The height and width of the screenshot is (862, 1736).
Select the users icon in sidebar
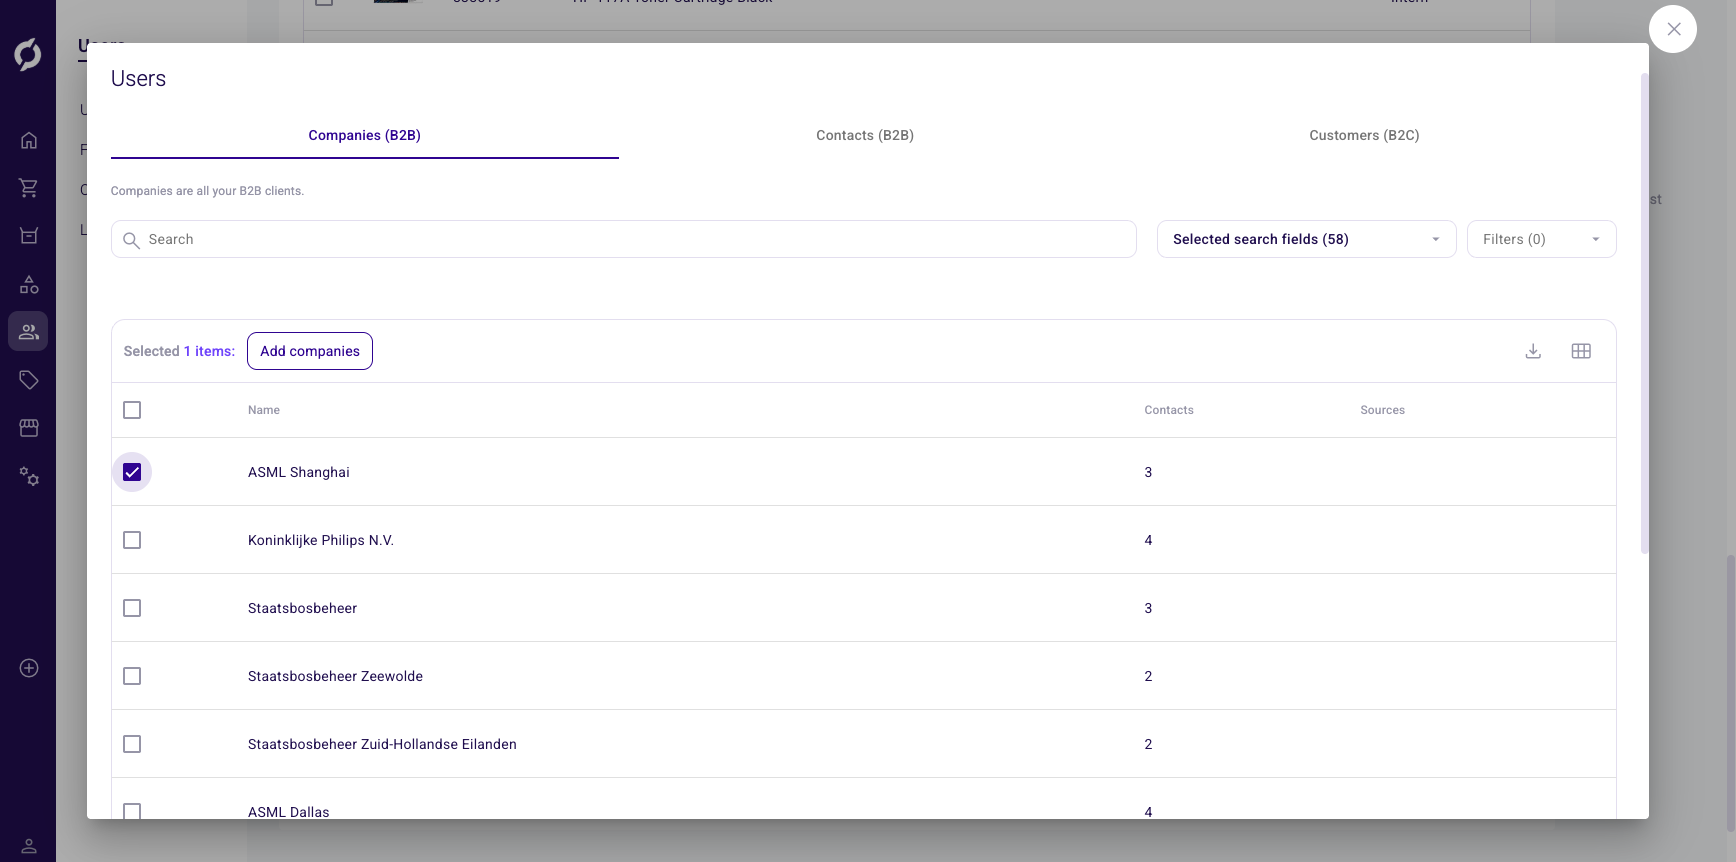(x=29, y=332)
